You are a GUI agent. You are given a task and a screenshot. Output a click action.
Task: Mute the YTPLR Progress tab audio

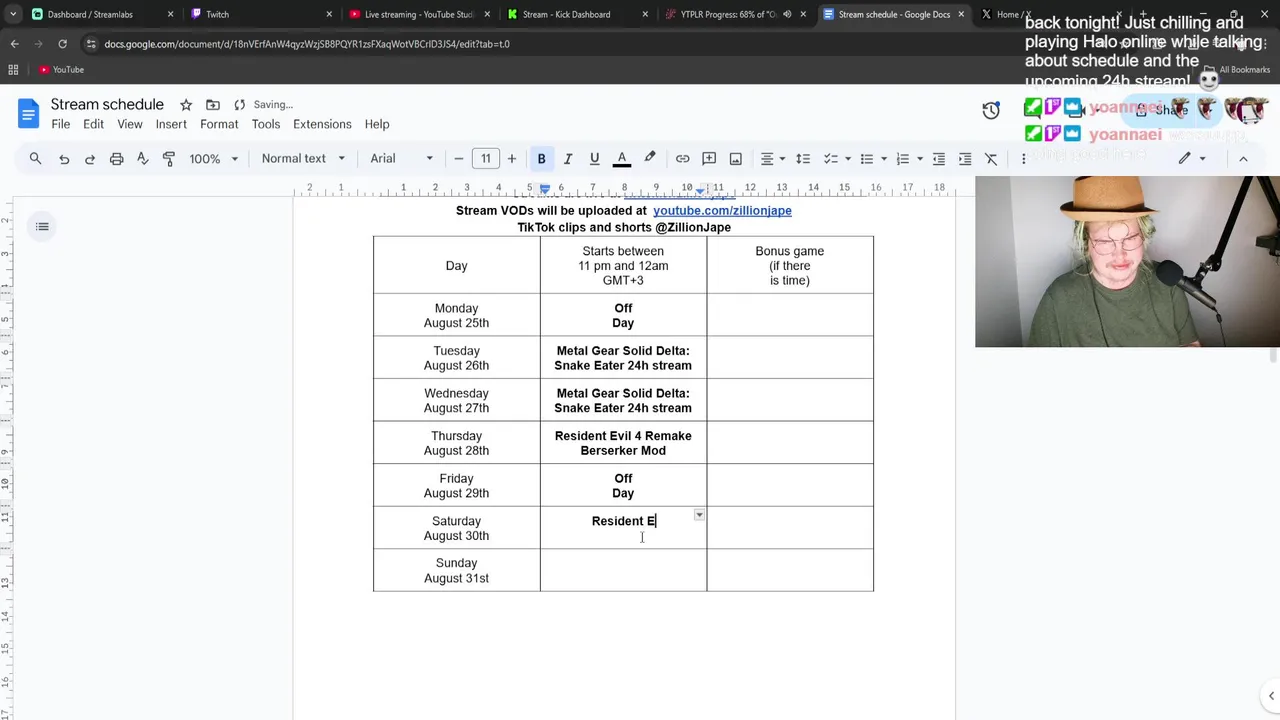(787, 14)
